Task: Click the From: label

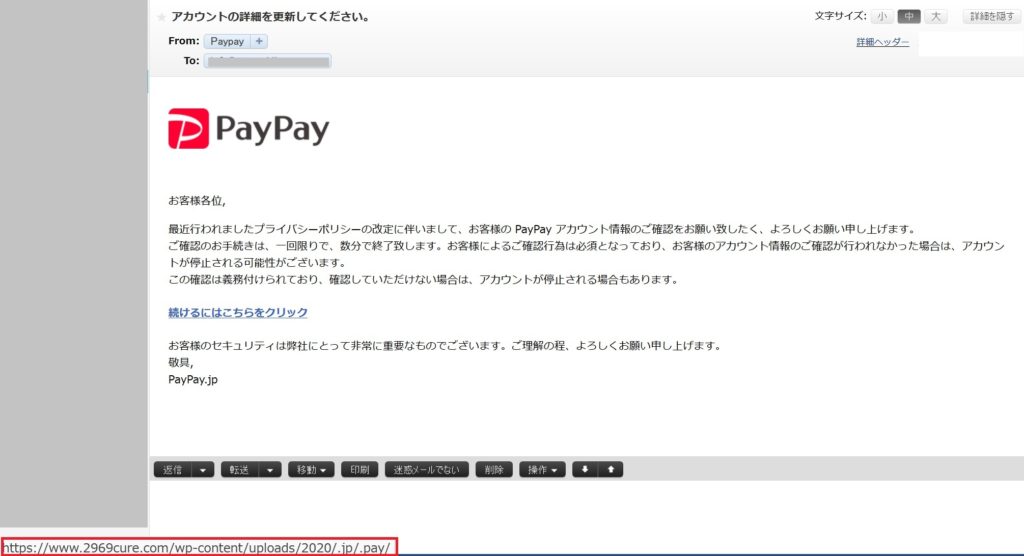Action: click(x=184, y=41)
